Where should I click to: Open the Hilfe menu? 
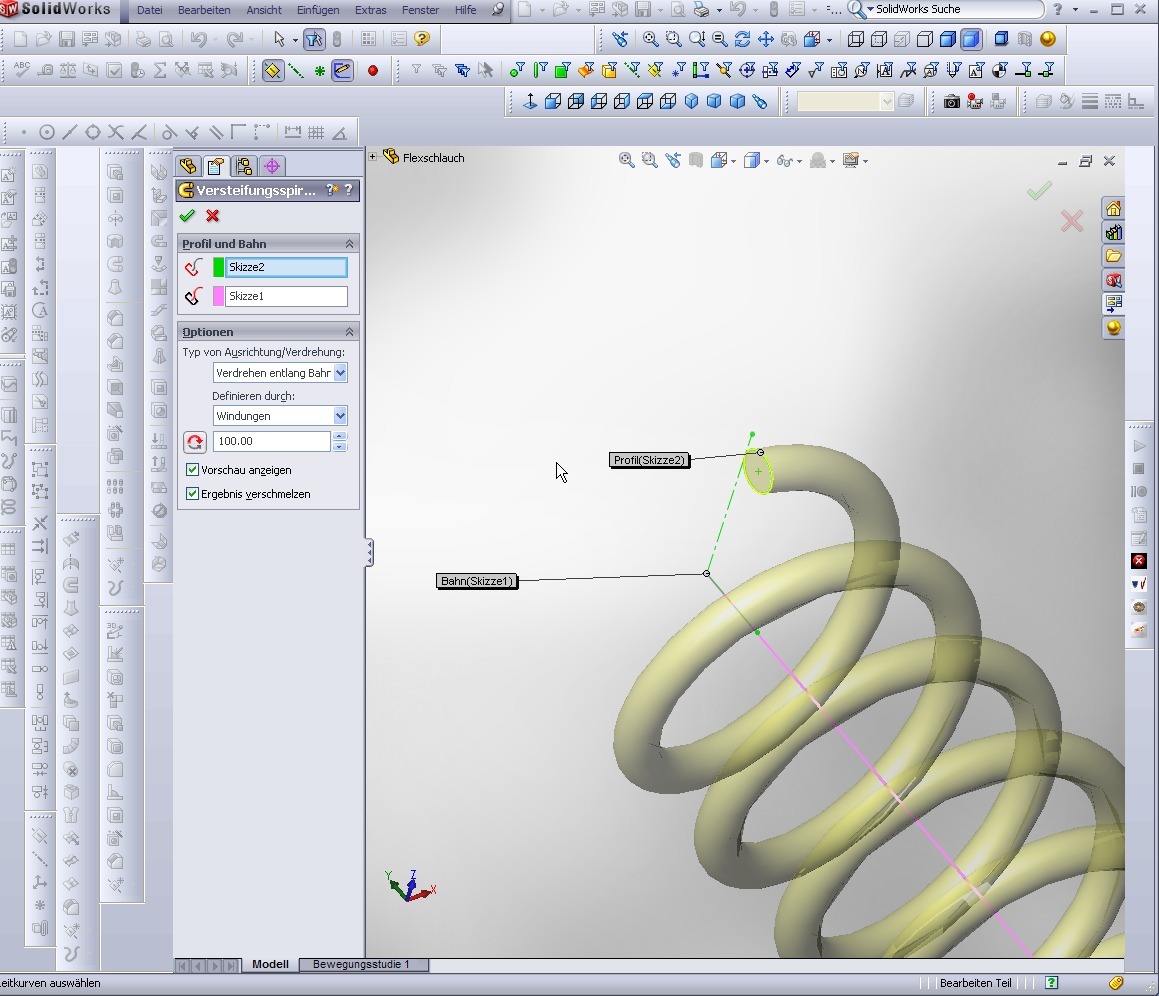click(466, 10)
